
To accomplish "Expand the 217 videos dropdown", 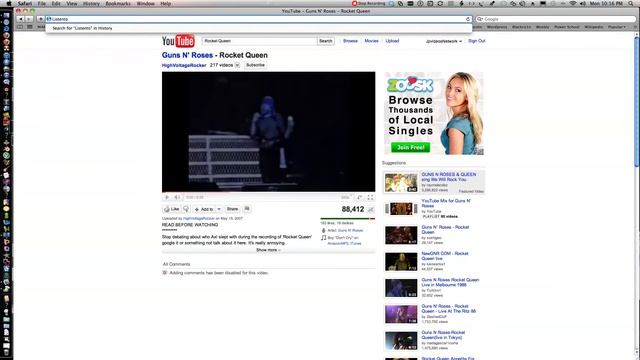I will 237,65.
